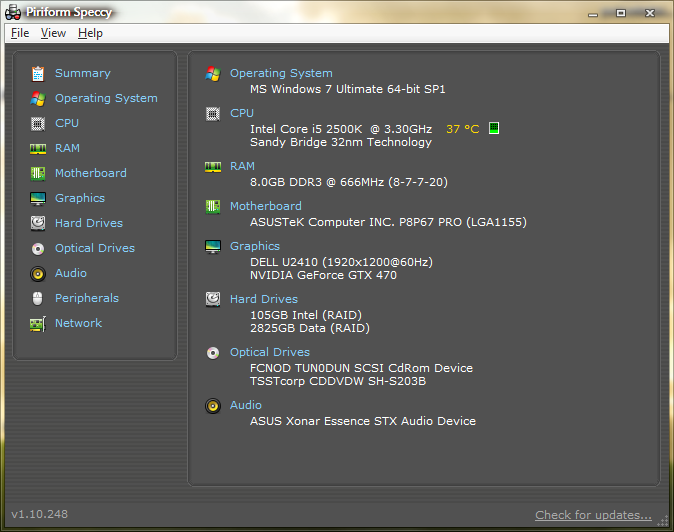
Task: Click the RAM icon in summary pane
Action: [x=213, y=167]
